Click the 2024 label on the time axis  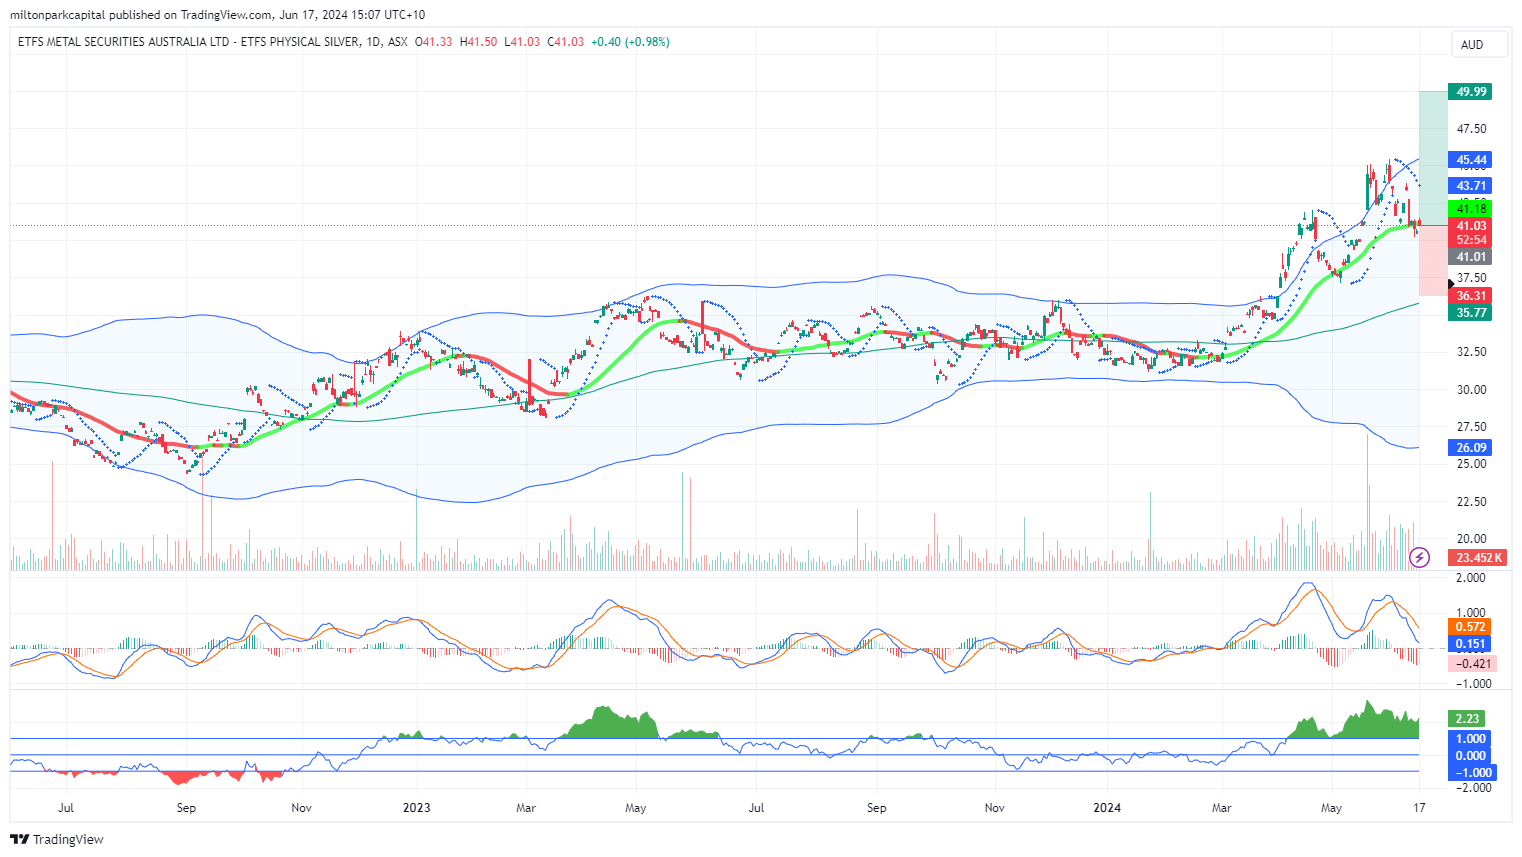click(1107, 807)
